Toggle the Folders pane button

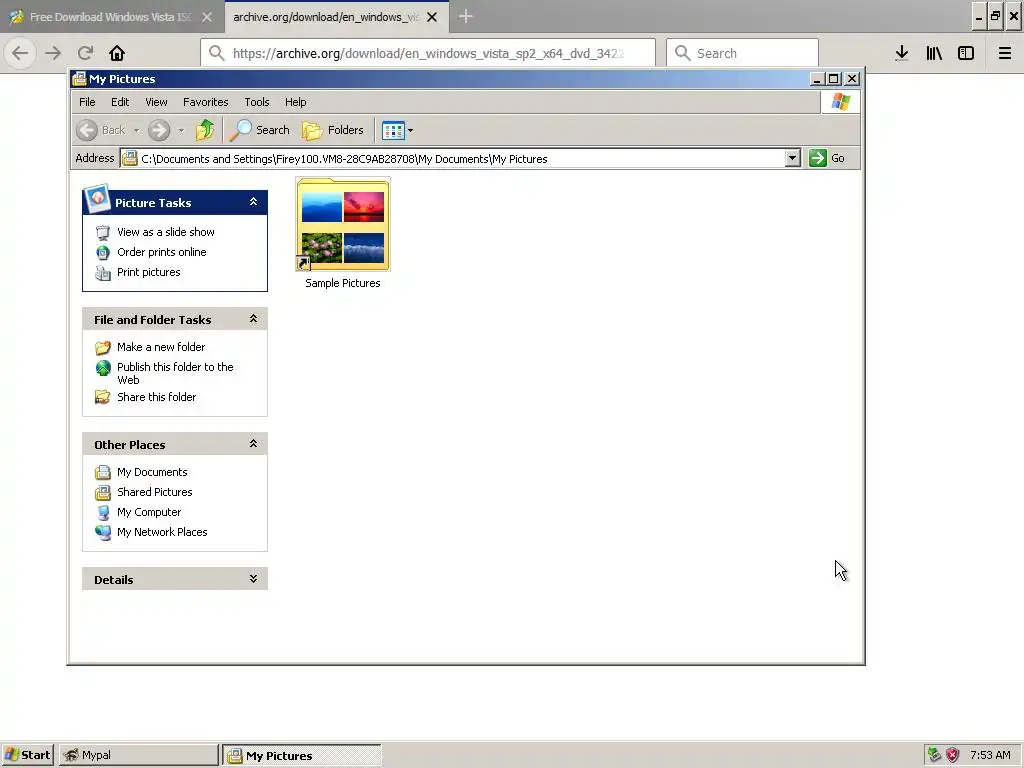(x=333, y=130)
